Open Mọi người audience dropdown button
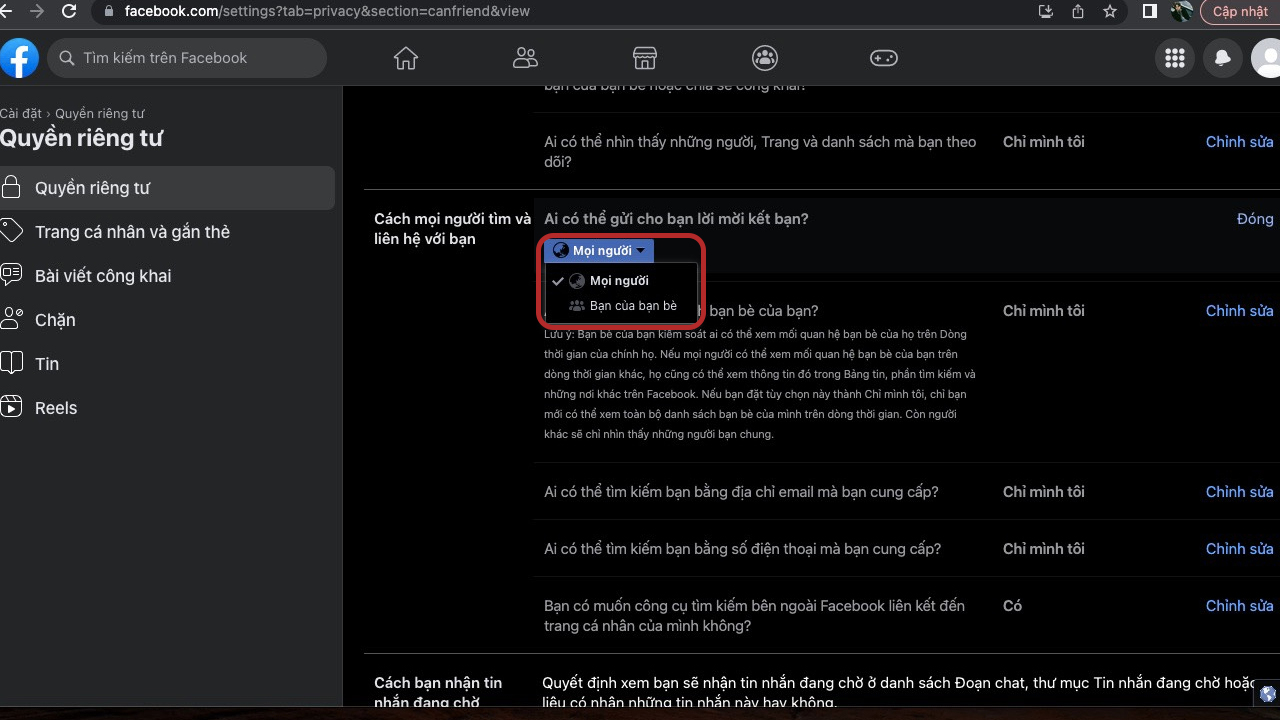 (x=599, y=251)
